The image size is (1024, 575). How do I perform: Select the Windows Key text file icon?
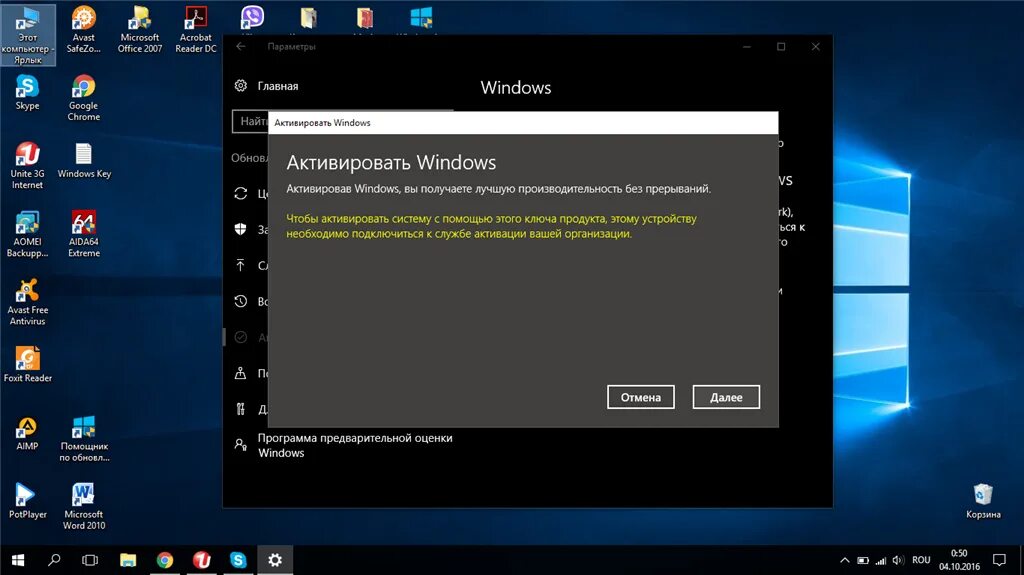click(x=84, y=161)
